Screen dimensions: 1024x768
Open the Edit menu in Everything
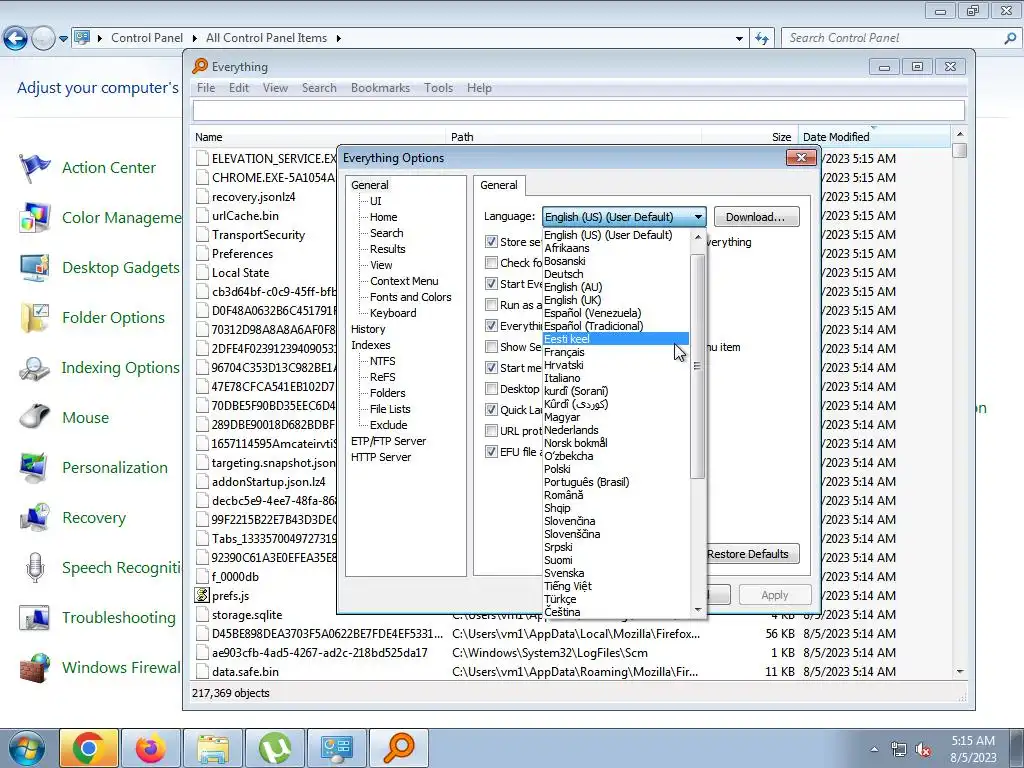pos(238,88)
